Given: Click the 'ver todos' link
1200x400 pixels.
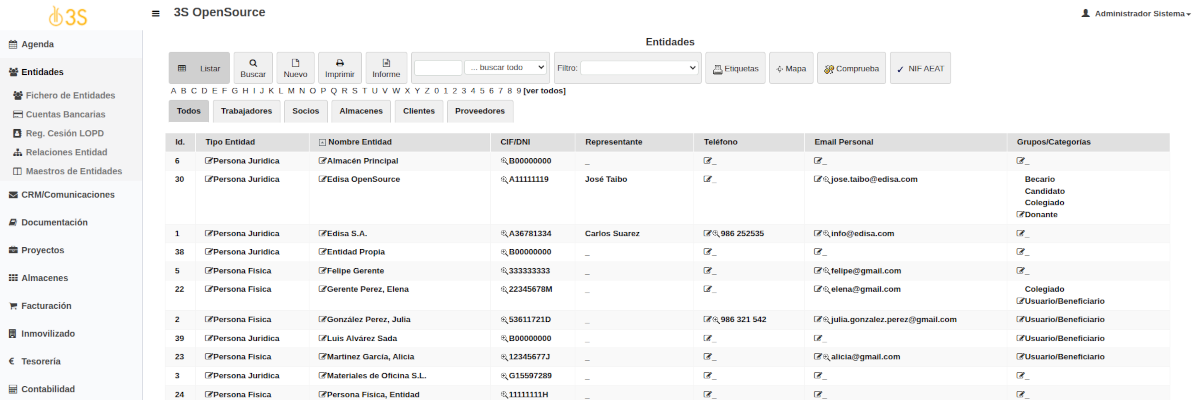Looking at the screenshot, I should coord(544,91).
